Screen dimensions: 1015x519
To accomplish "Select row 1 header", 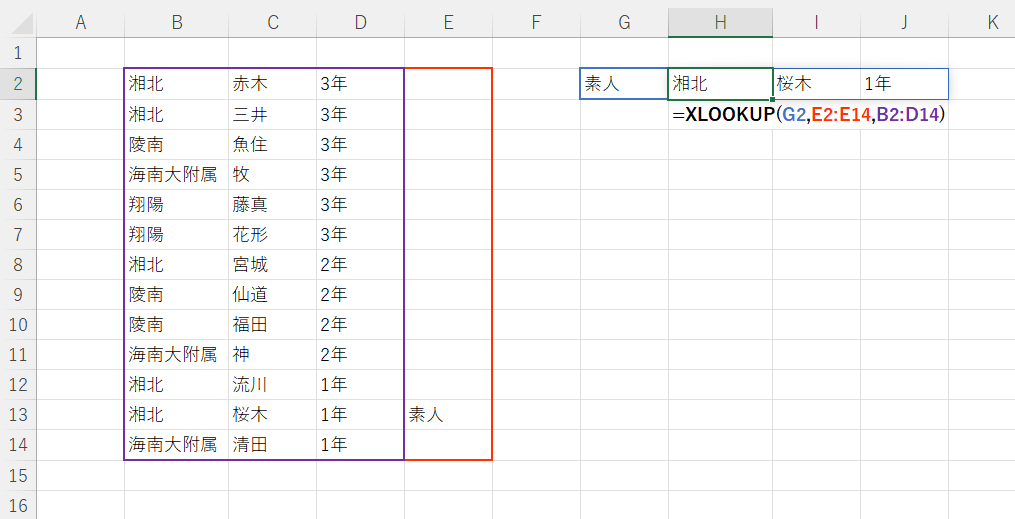I will pyautogui.click(x=18, y=53).
